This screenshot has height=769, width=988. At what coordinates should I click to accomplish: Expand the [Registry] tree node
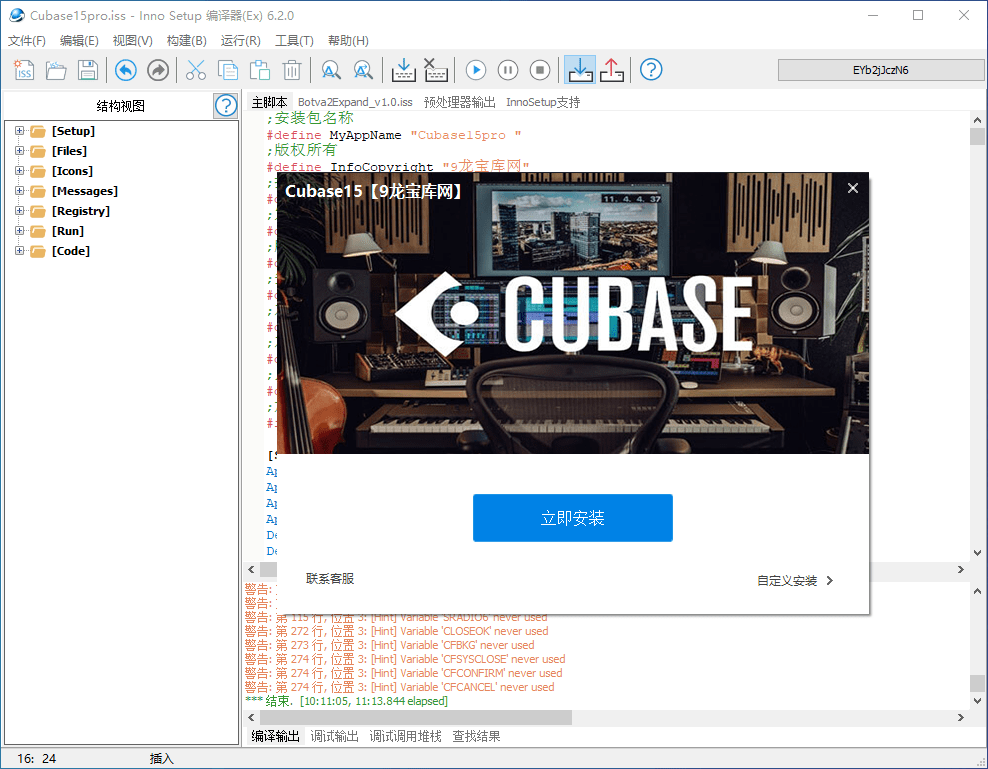[x=20, y=210]
